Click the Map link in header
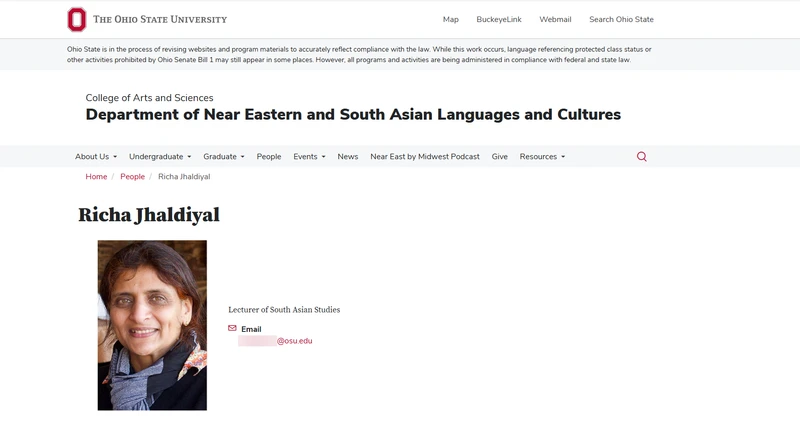 pyautogui.click(x=450, y=19)
